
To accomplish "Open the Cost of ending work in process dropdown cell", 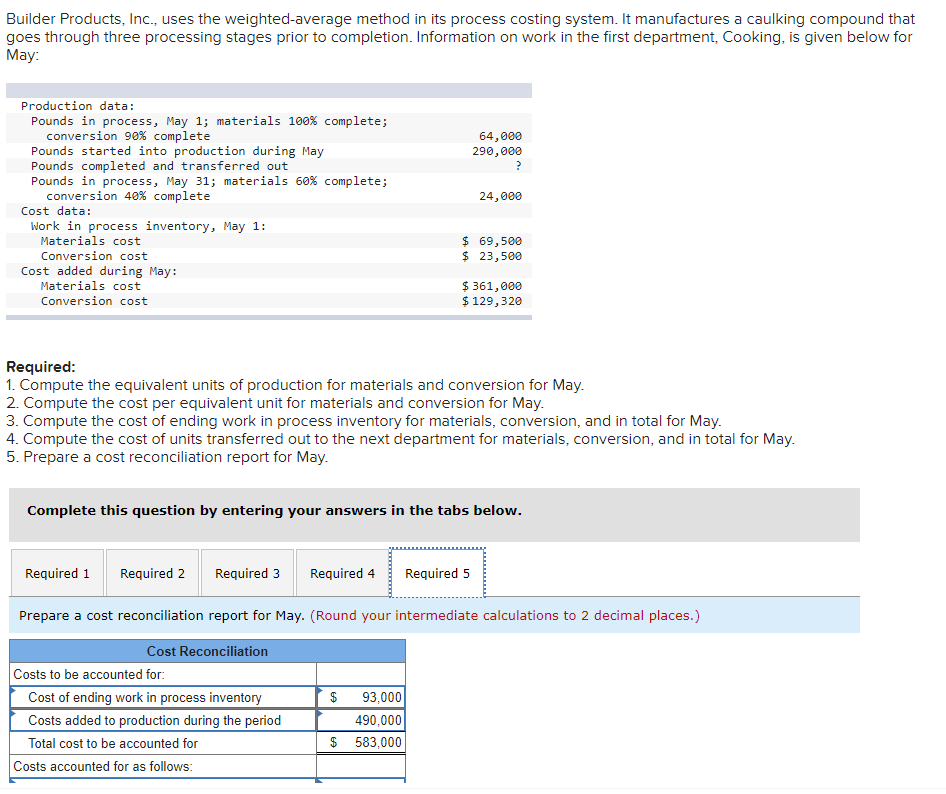I will coord(160,698).
